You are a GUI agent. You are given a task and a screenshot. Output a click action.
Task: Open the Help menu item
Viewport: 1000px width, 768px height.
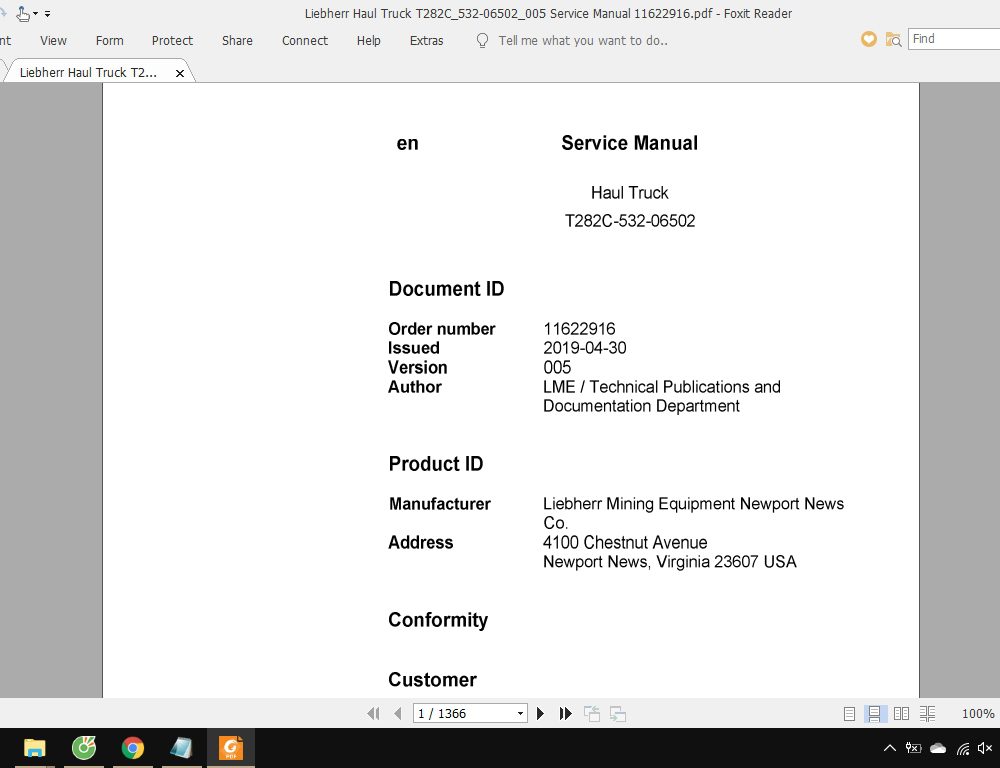point(368,40)
